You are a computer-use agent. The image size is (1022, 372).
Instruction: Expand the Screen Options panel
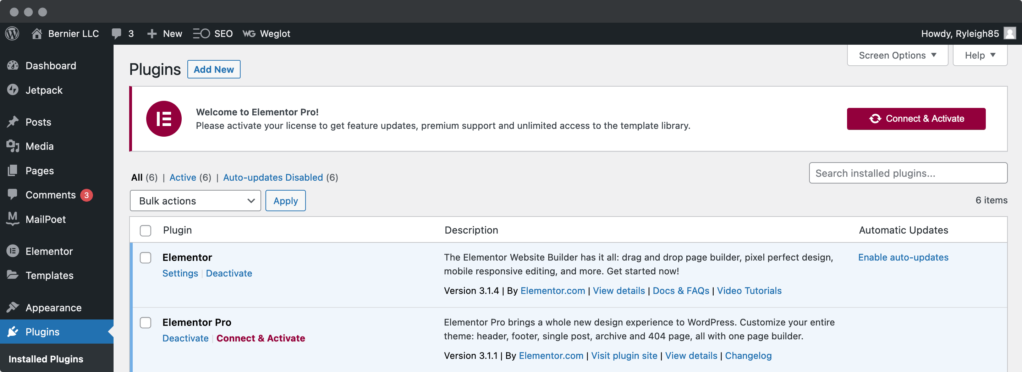898,55
